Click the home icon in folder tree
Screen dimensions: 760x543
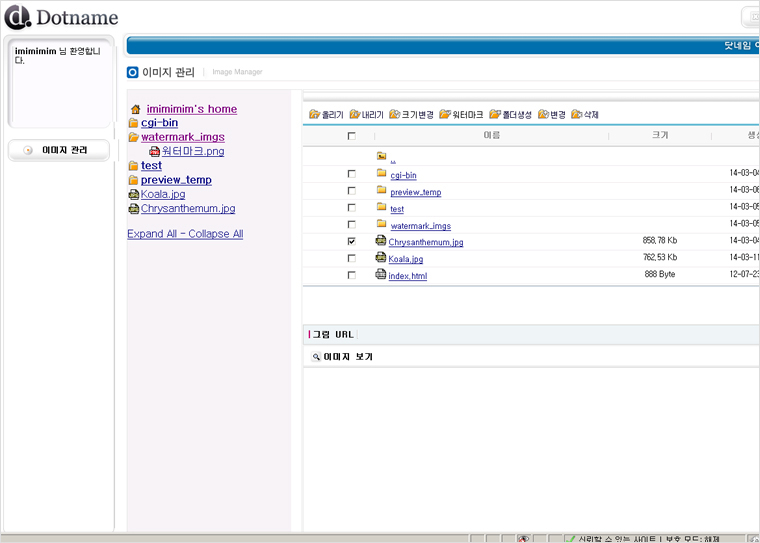pyautogui.click(x=135, y=109)
